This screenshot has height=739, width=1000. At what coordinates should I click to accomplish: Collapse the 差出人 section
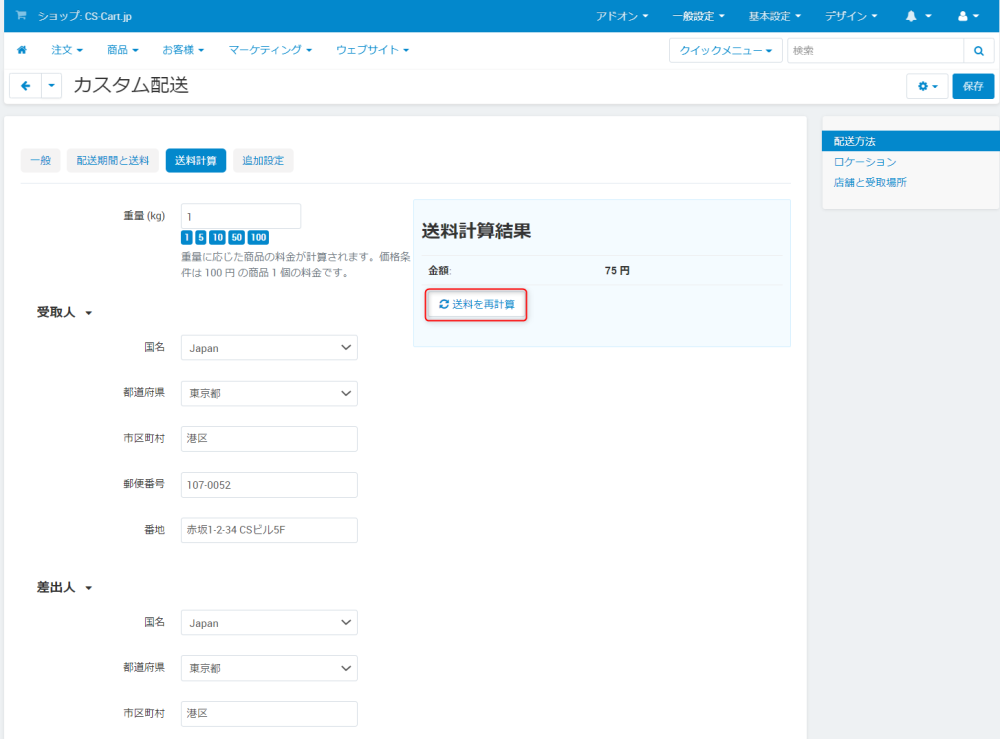tap(64, 587)
